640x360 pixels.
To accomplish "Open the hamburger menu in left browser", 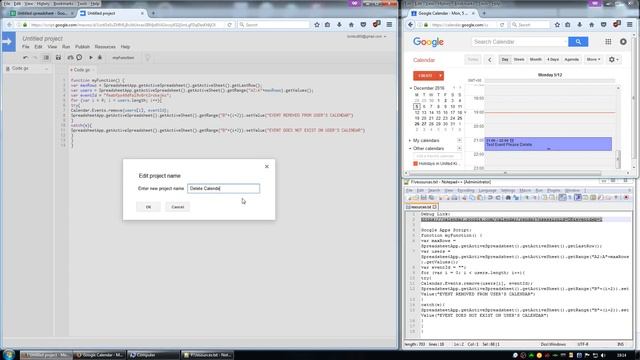I will [x=389, y=25].
